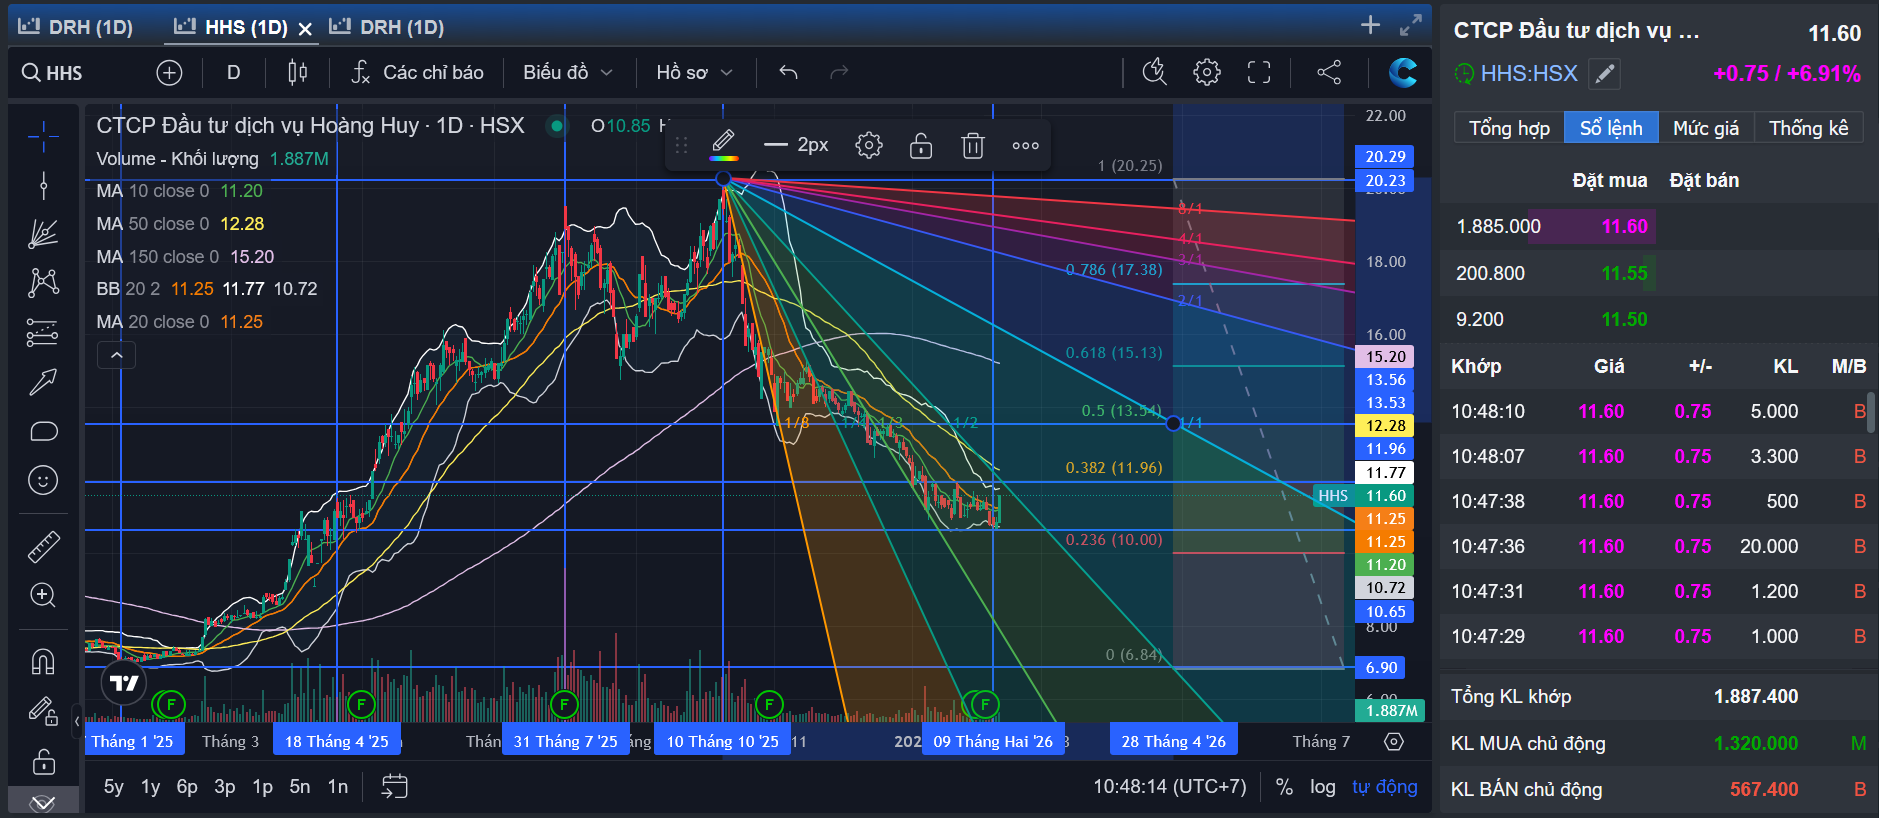Set time range to 1n
This screenshot has width=1879, height=818.
click(x=338, y=787)
